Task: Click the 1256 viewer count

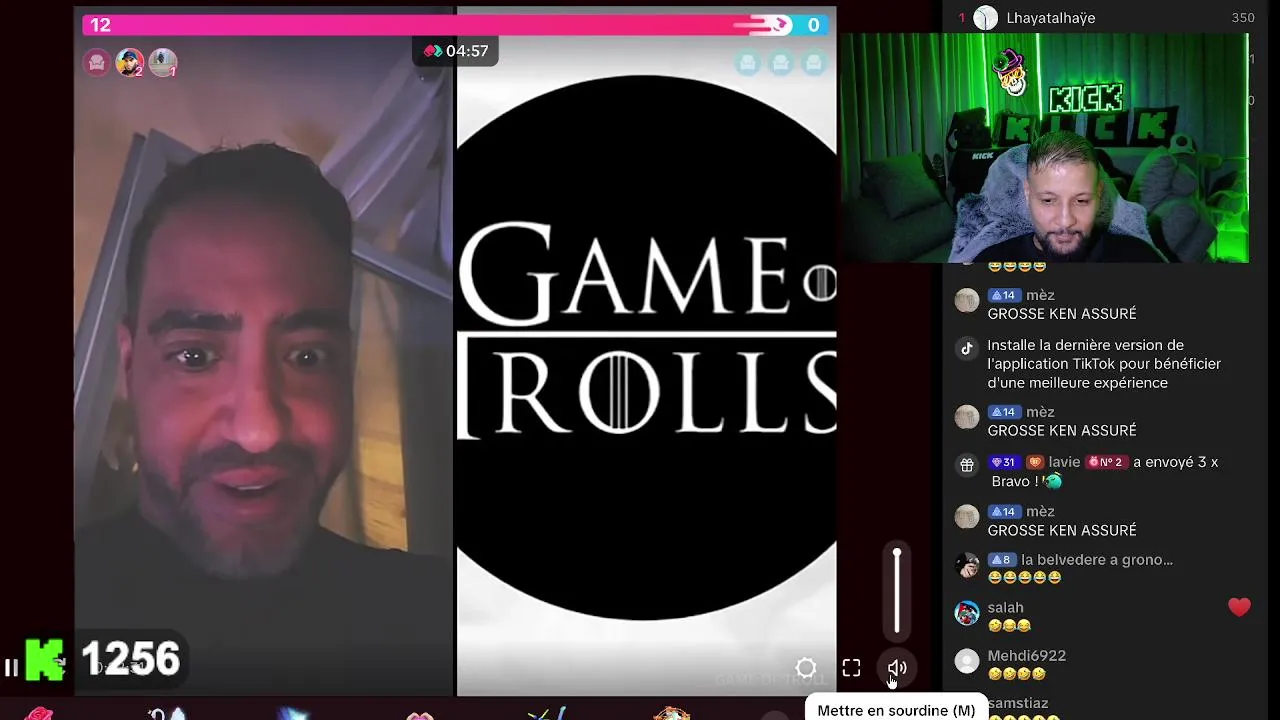Action: (x=131, y=660)
